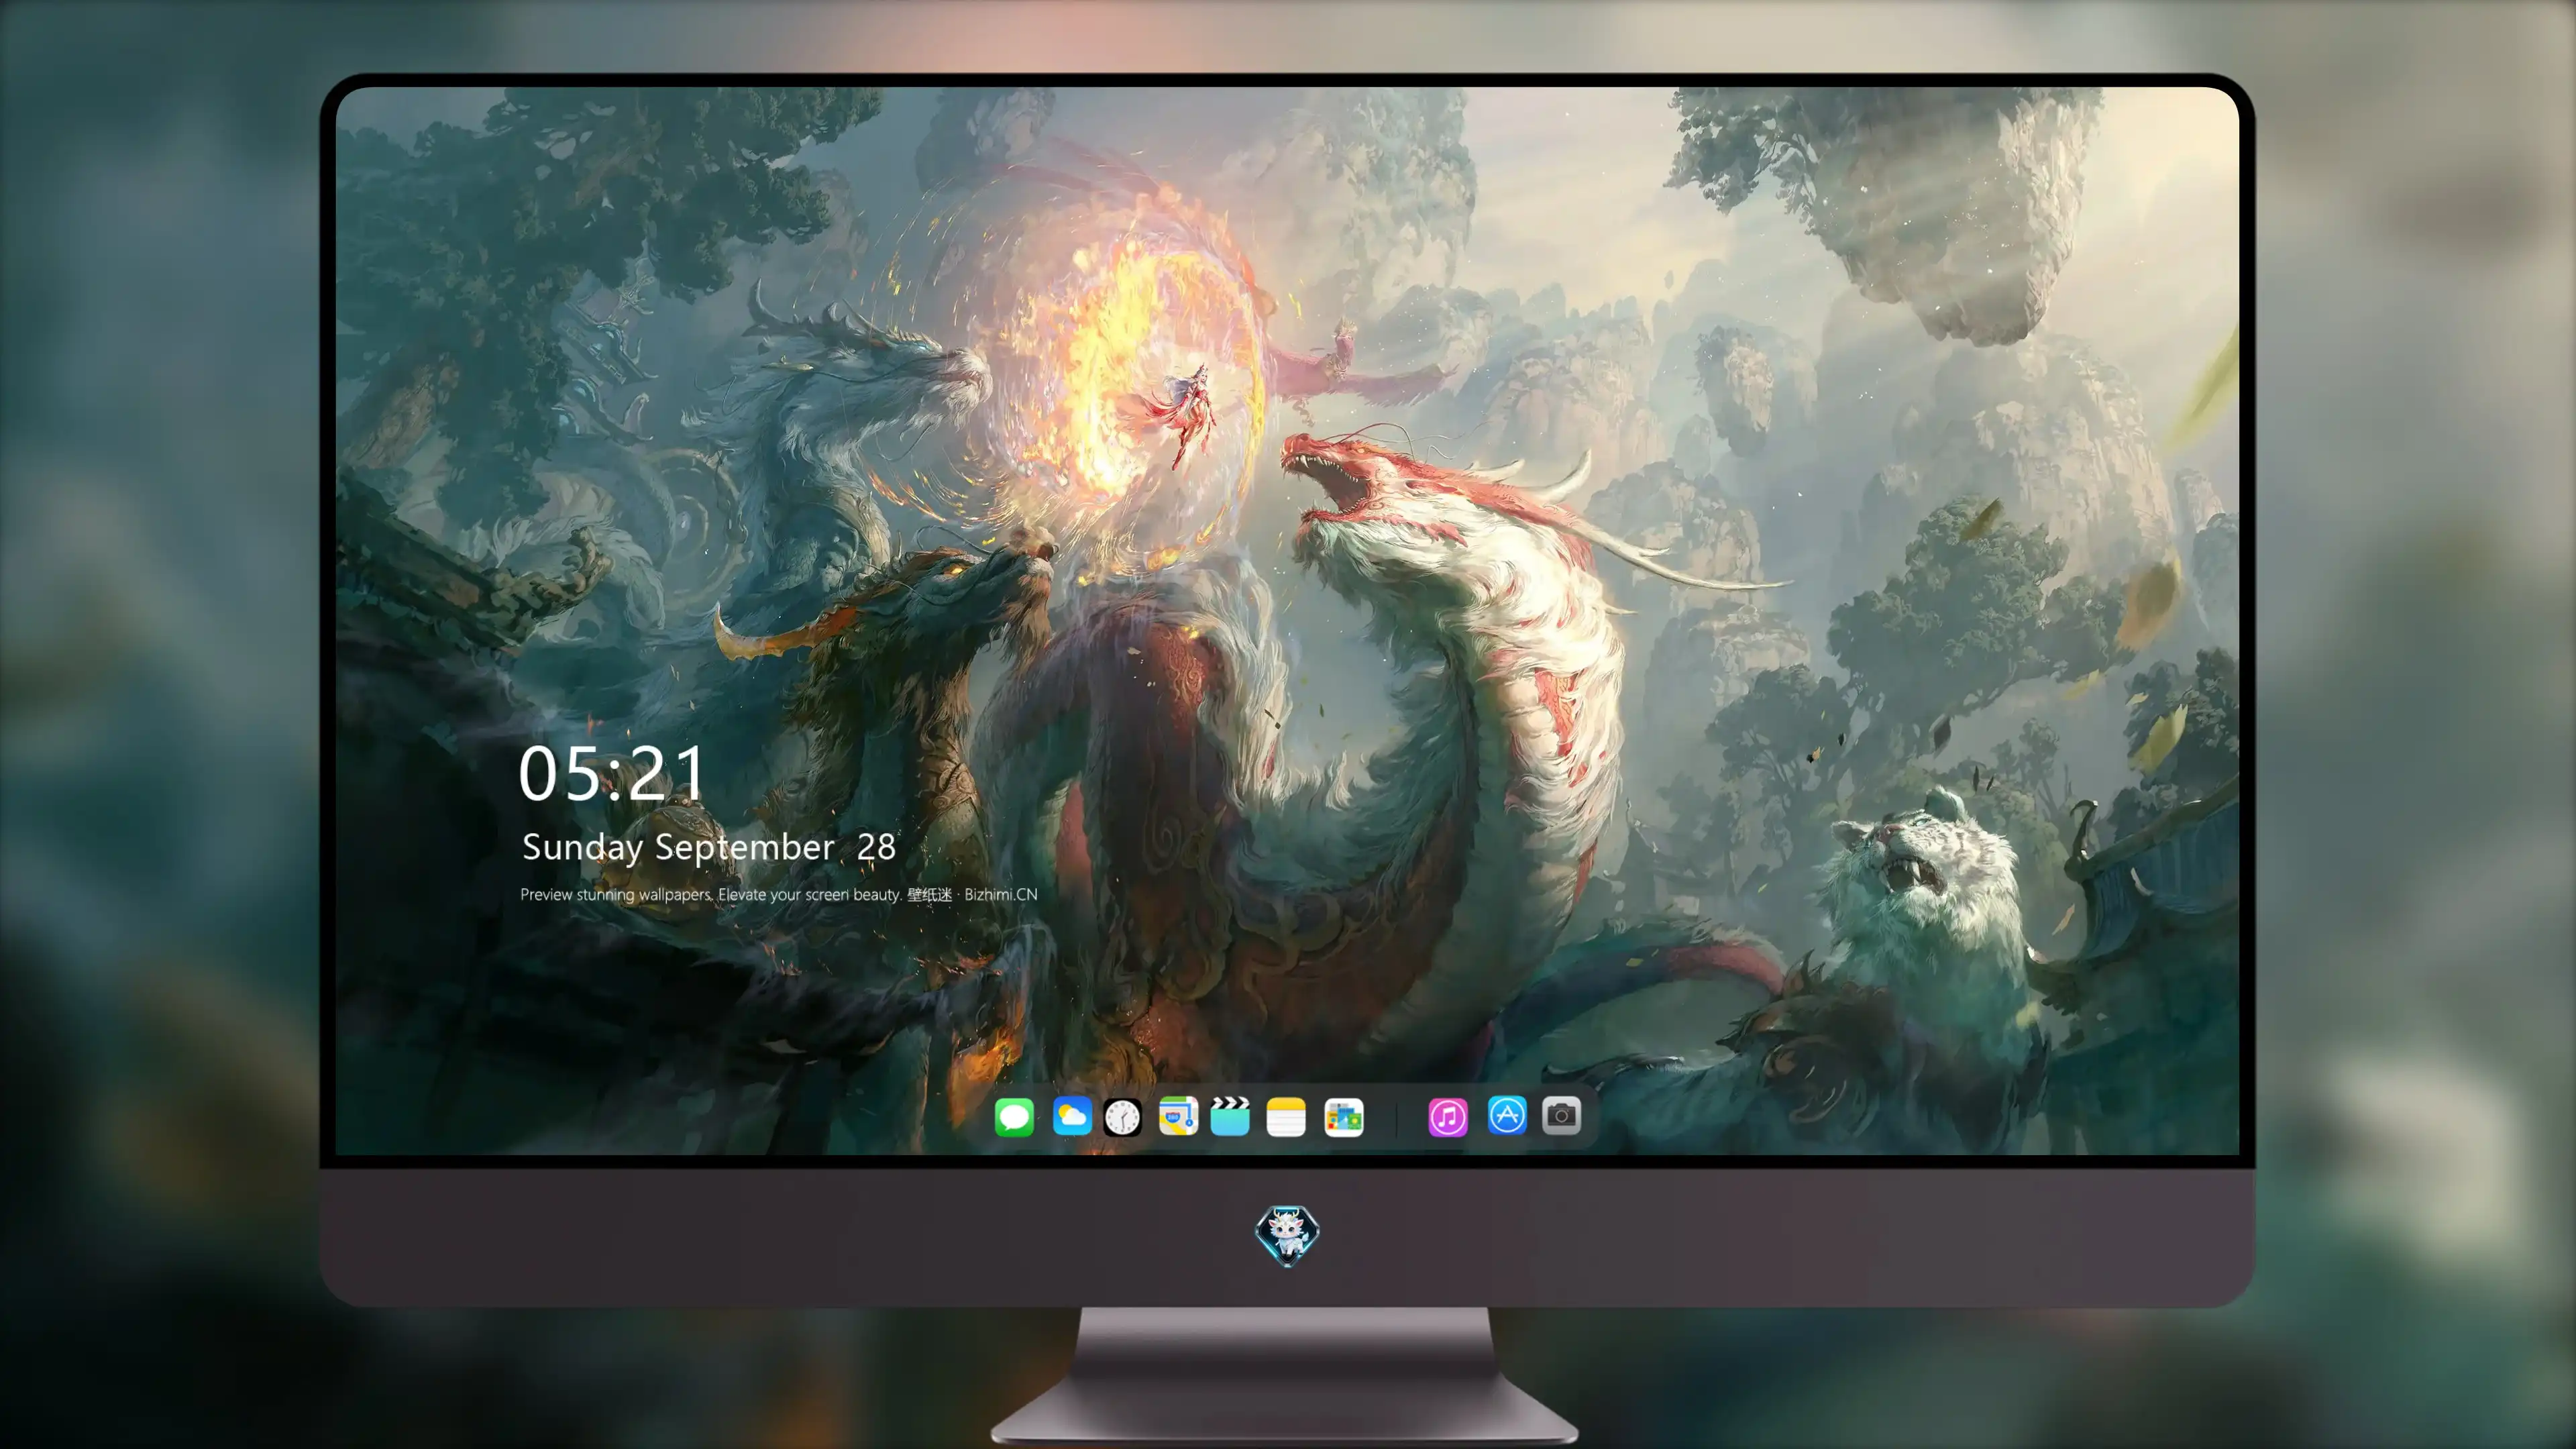Open the Camera app in the dock
The width and height of the screenshot is (2576, 1449).
1561,1115
